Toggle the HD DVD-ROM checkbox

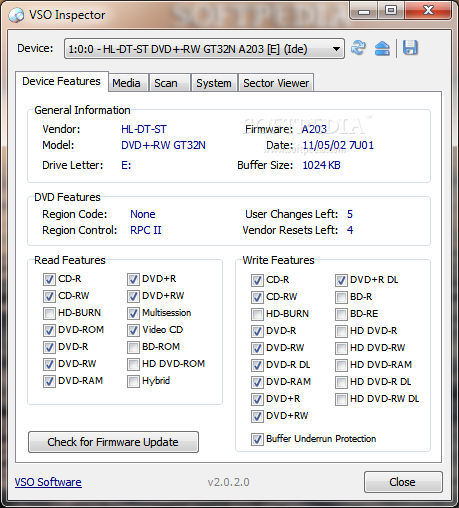click(133, 364)
